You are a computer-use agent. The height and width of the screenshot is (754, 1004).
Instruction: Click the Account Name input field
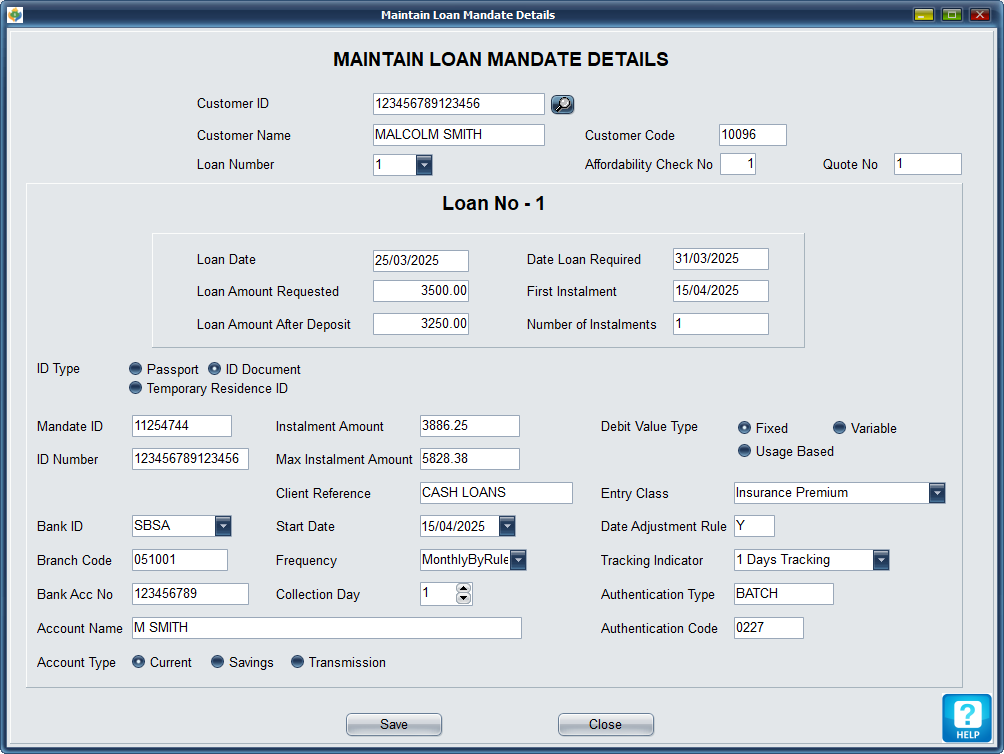pyautogui.click(x=326, y=628)
